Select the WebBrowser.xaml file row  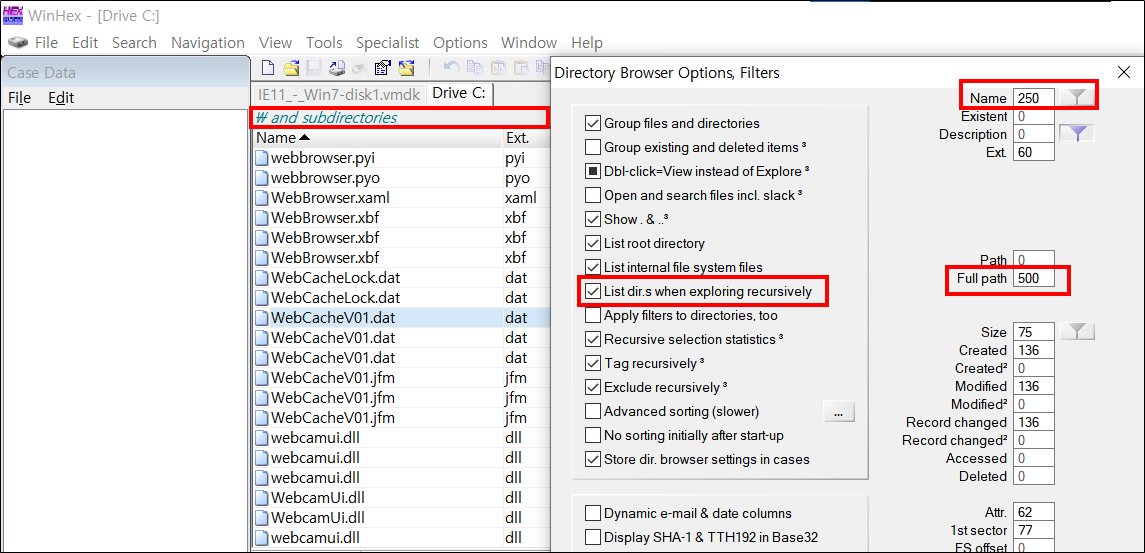tap(401, 198)
